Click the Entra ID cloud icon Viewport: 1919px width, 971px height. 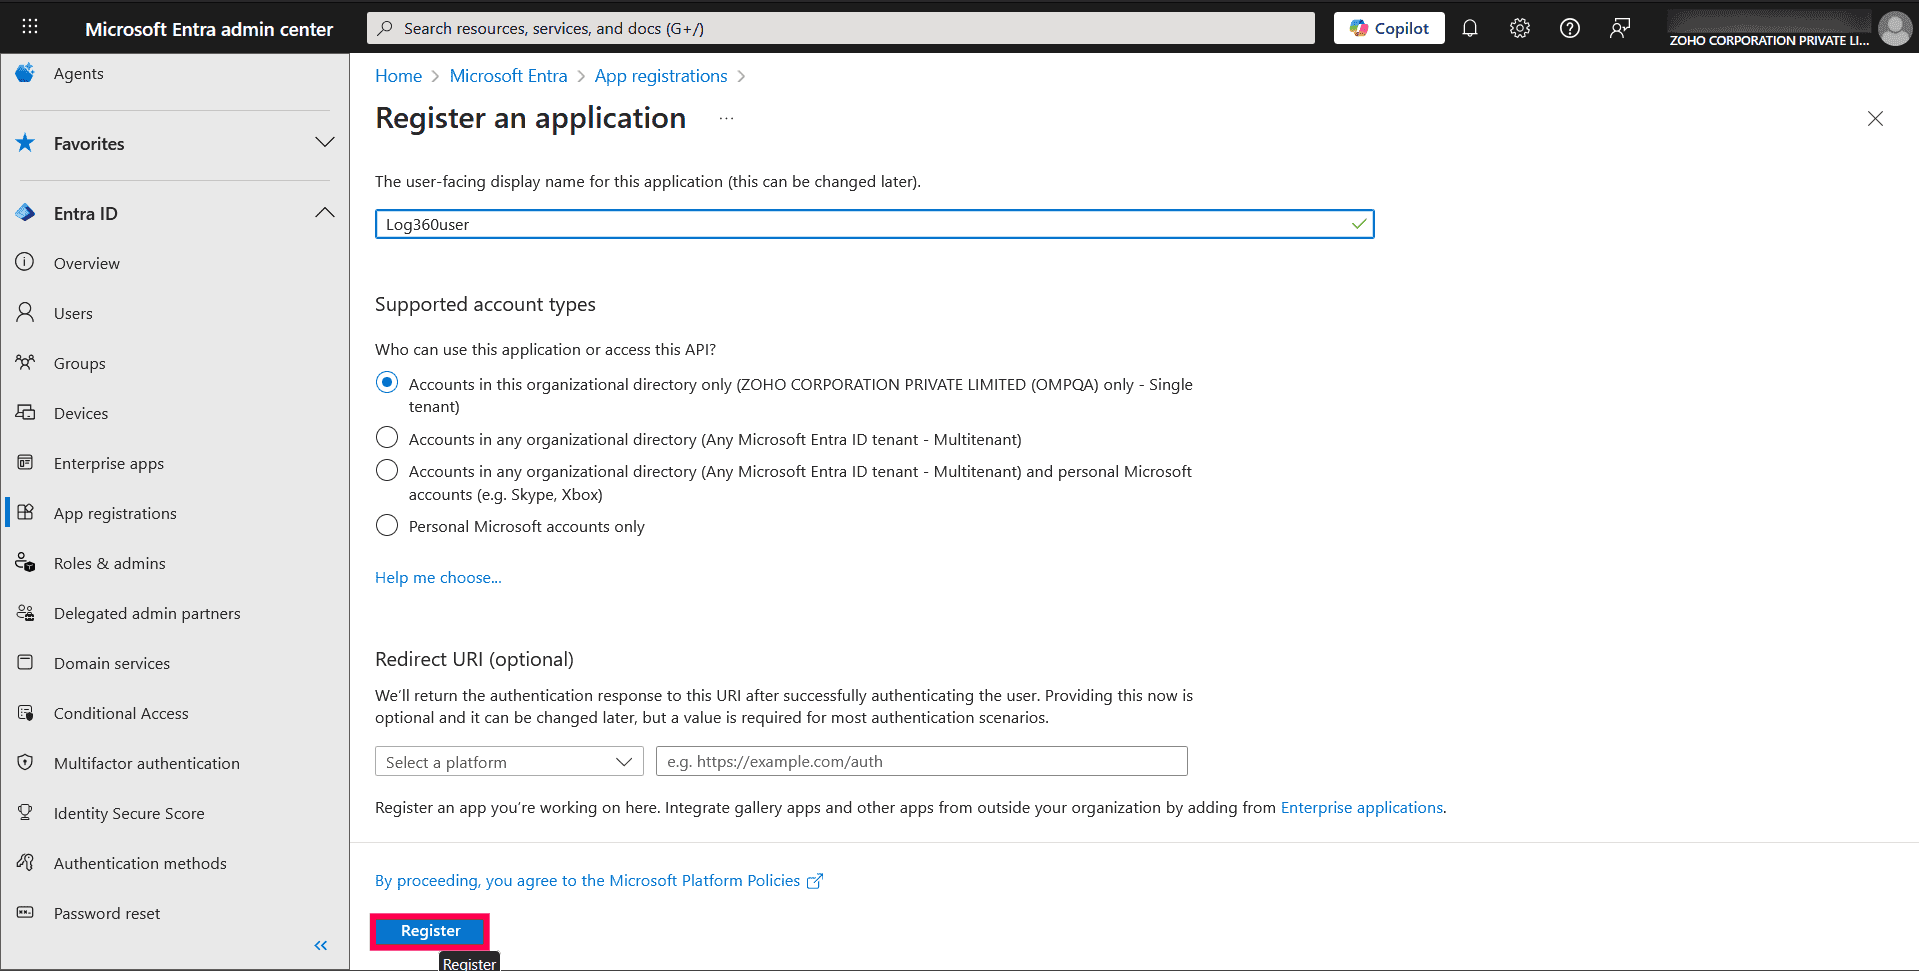24,212
